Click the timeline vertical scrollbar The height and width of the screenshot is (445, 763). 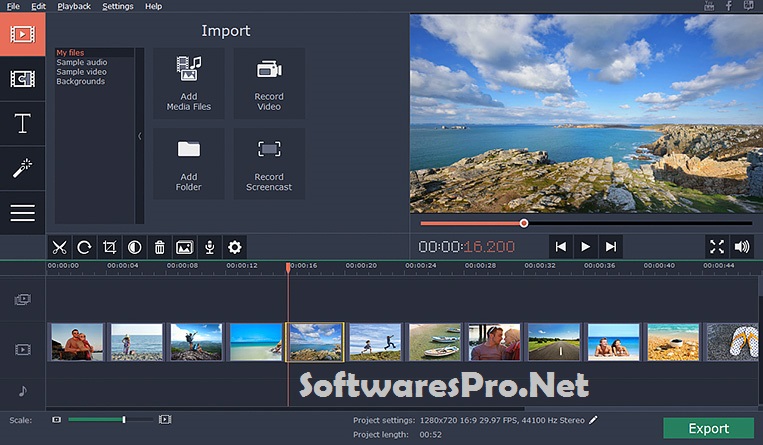coord(760,341)
